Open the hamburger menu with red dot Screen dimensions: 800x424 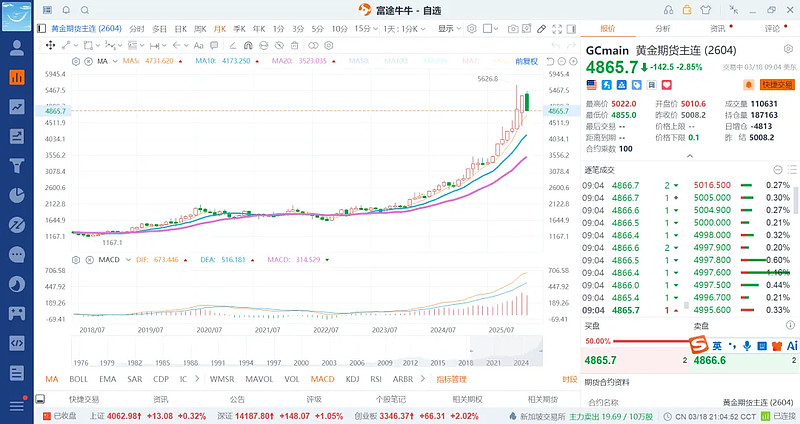tap(17, 405)
